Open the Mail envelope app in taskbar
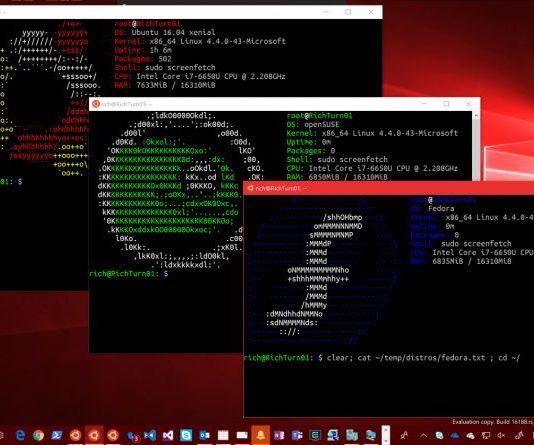Image resolution: width=534 pixels, height=445 pixels. pyautogui.click(x=242, y=435)
